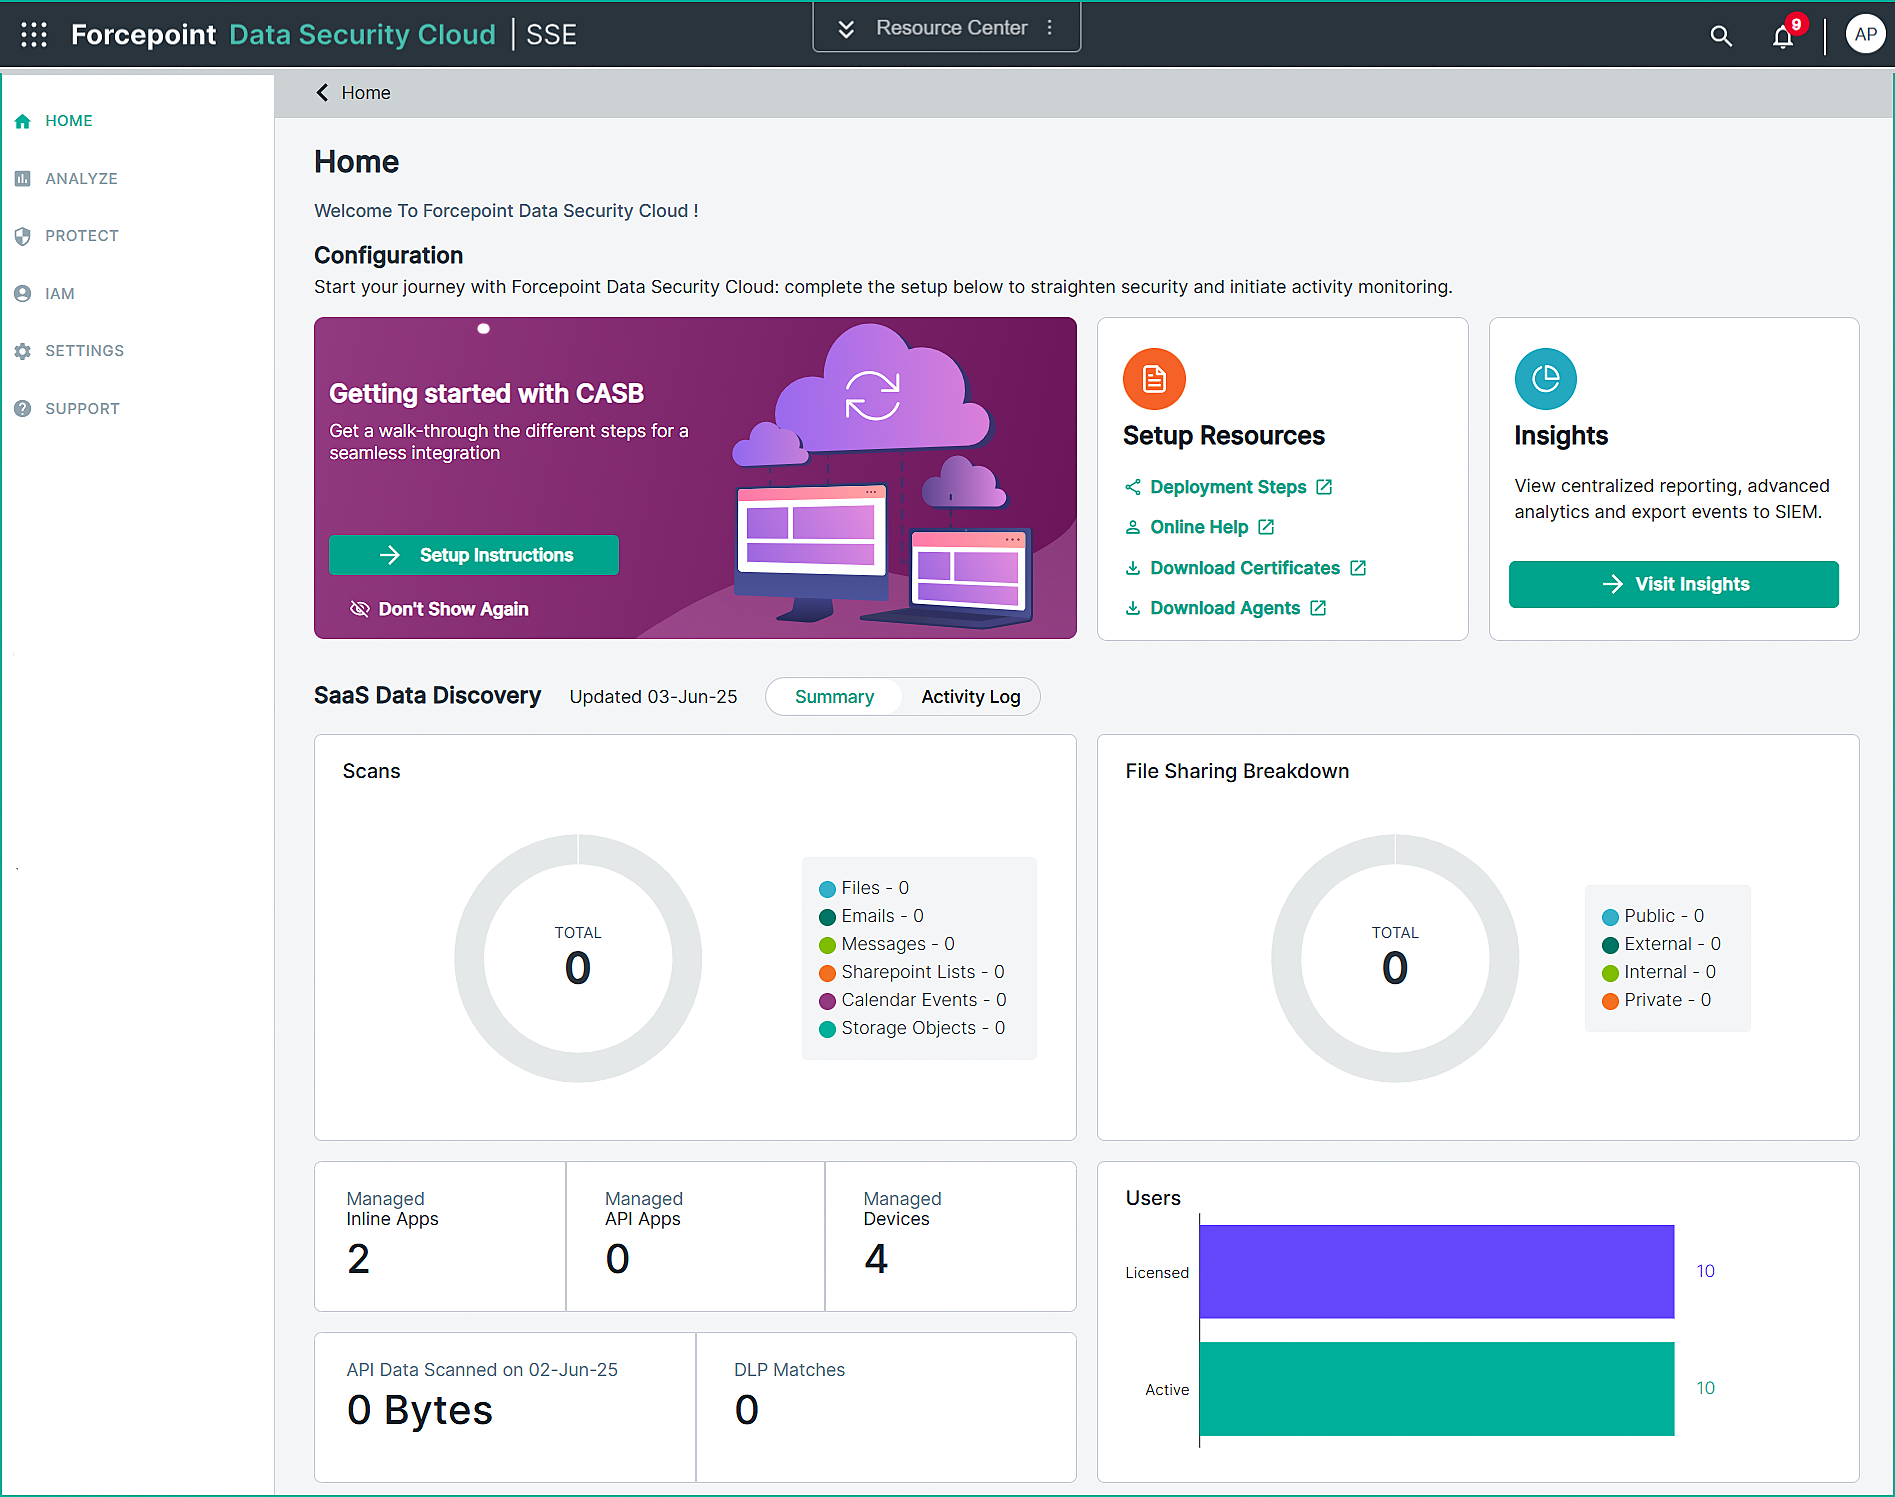Click Resource Center three-dot options icon

(x=1050, y=28)
